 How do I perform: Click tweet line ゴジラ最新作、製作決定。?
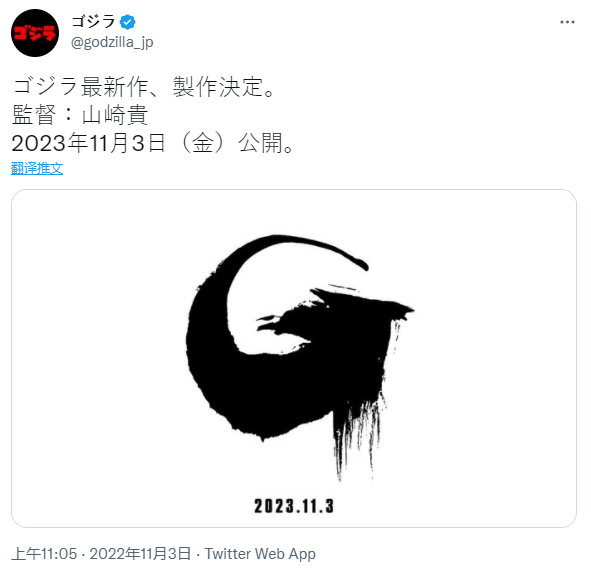pos(144,87)
